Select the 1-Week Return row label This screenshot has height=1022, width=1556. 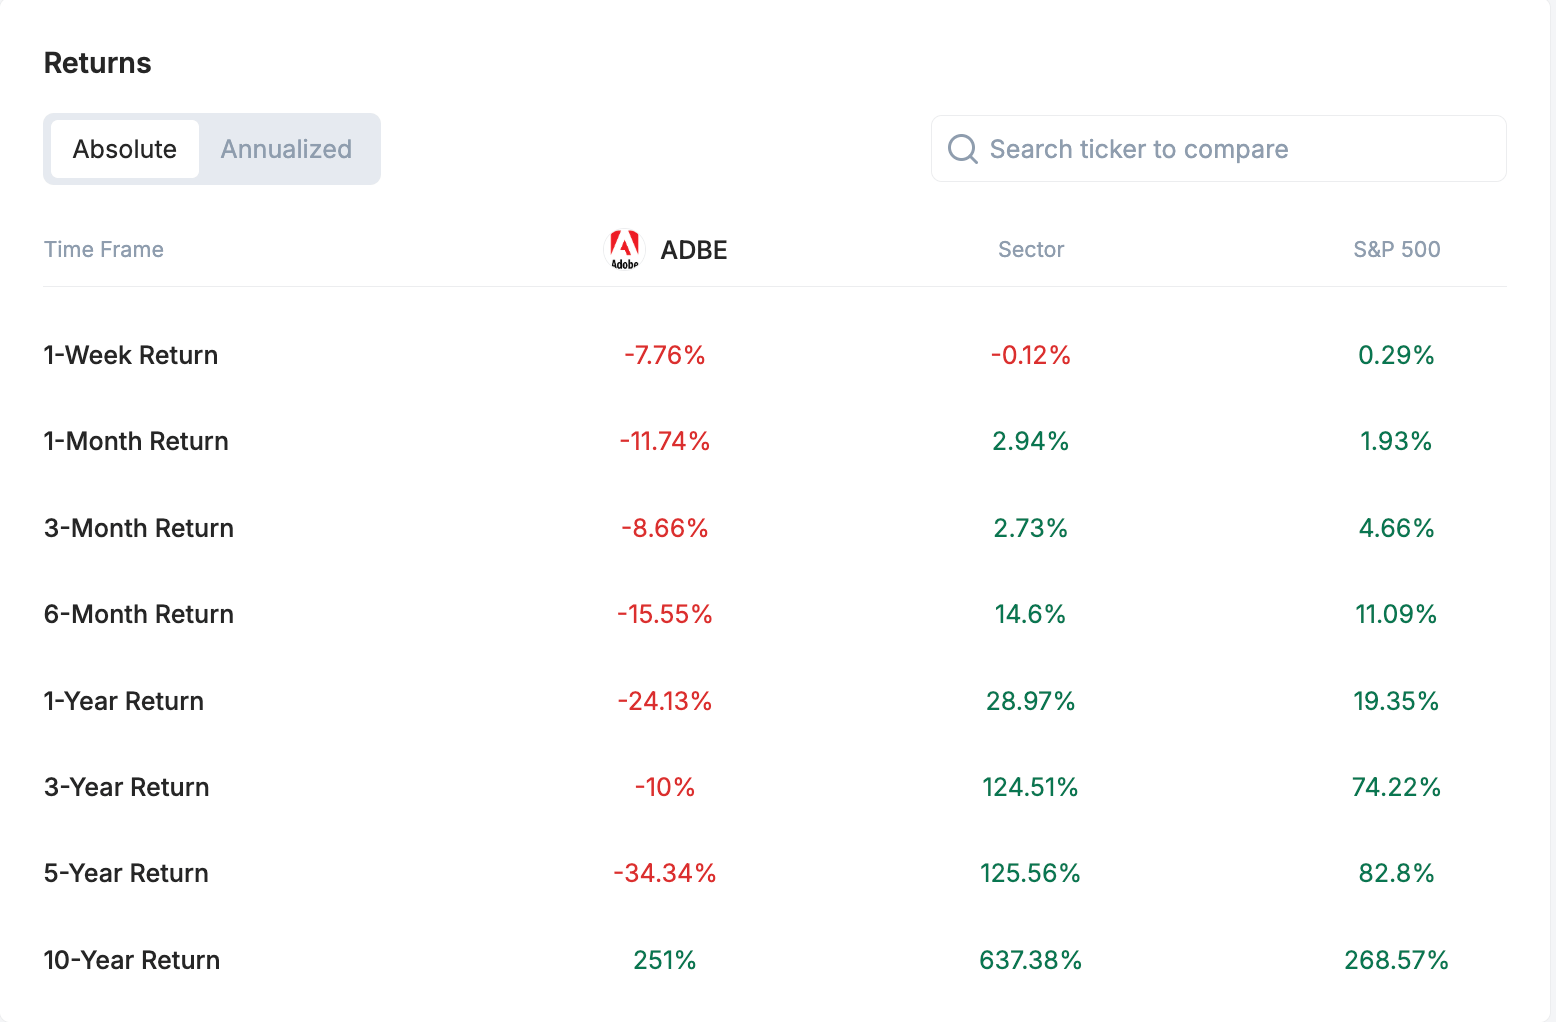pos(131,354)
